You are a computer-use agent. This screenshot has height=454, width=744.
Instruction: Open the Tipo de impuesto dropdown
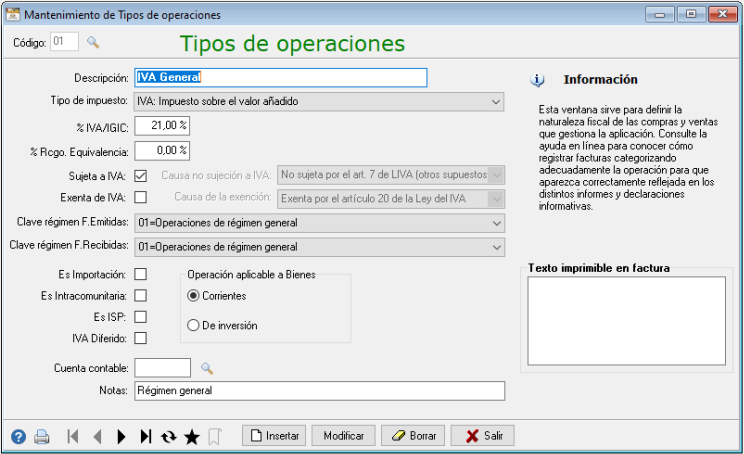pos(318,101)
